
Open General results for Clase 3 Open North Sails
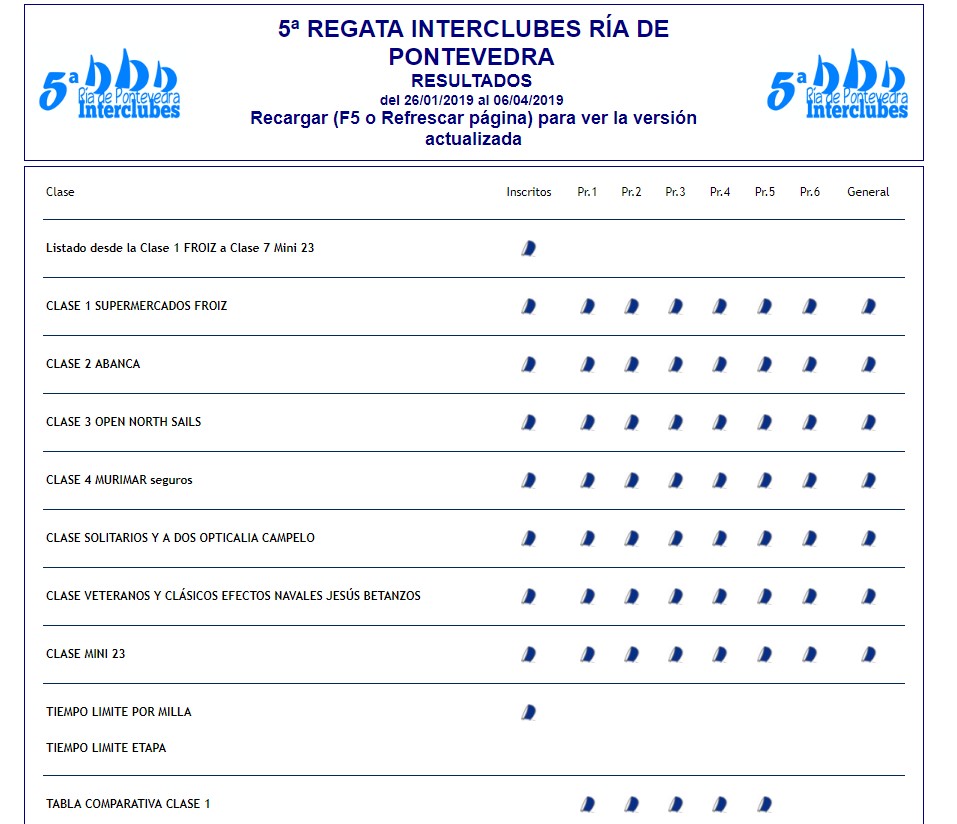(868, 422)
